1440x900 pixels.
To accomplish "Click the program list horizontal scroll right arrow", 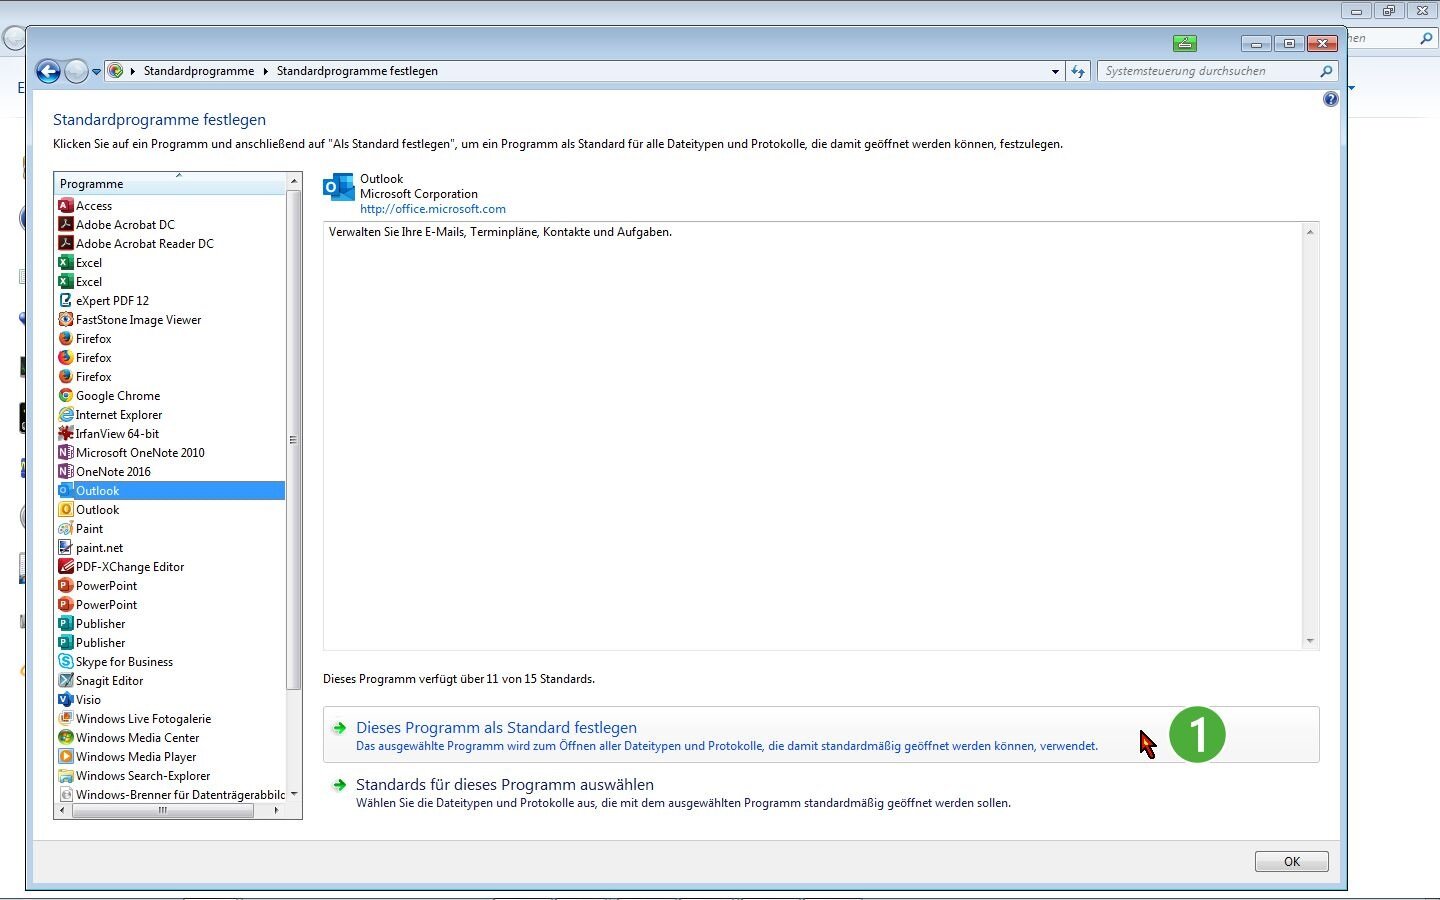I will click(x=277, y=811).
